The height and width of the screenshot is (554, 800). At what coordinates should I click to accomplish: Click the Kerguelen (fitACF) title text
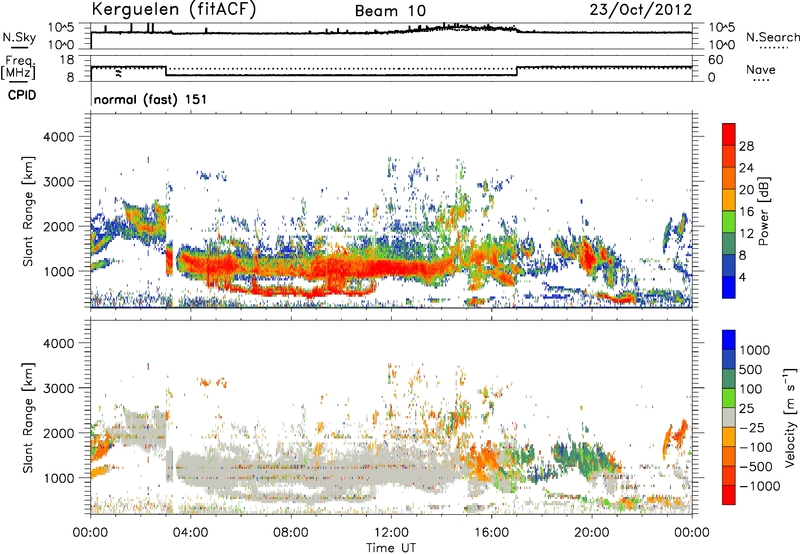point(173,10)
